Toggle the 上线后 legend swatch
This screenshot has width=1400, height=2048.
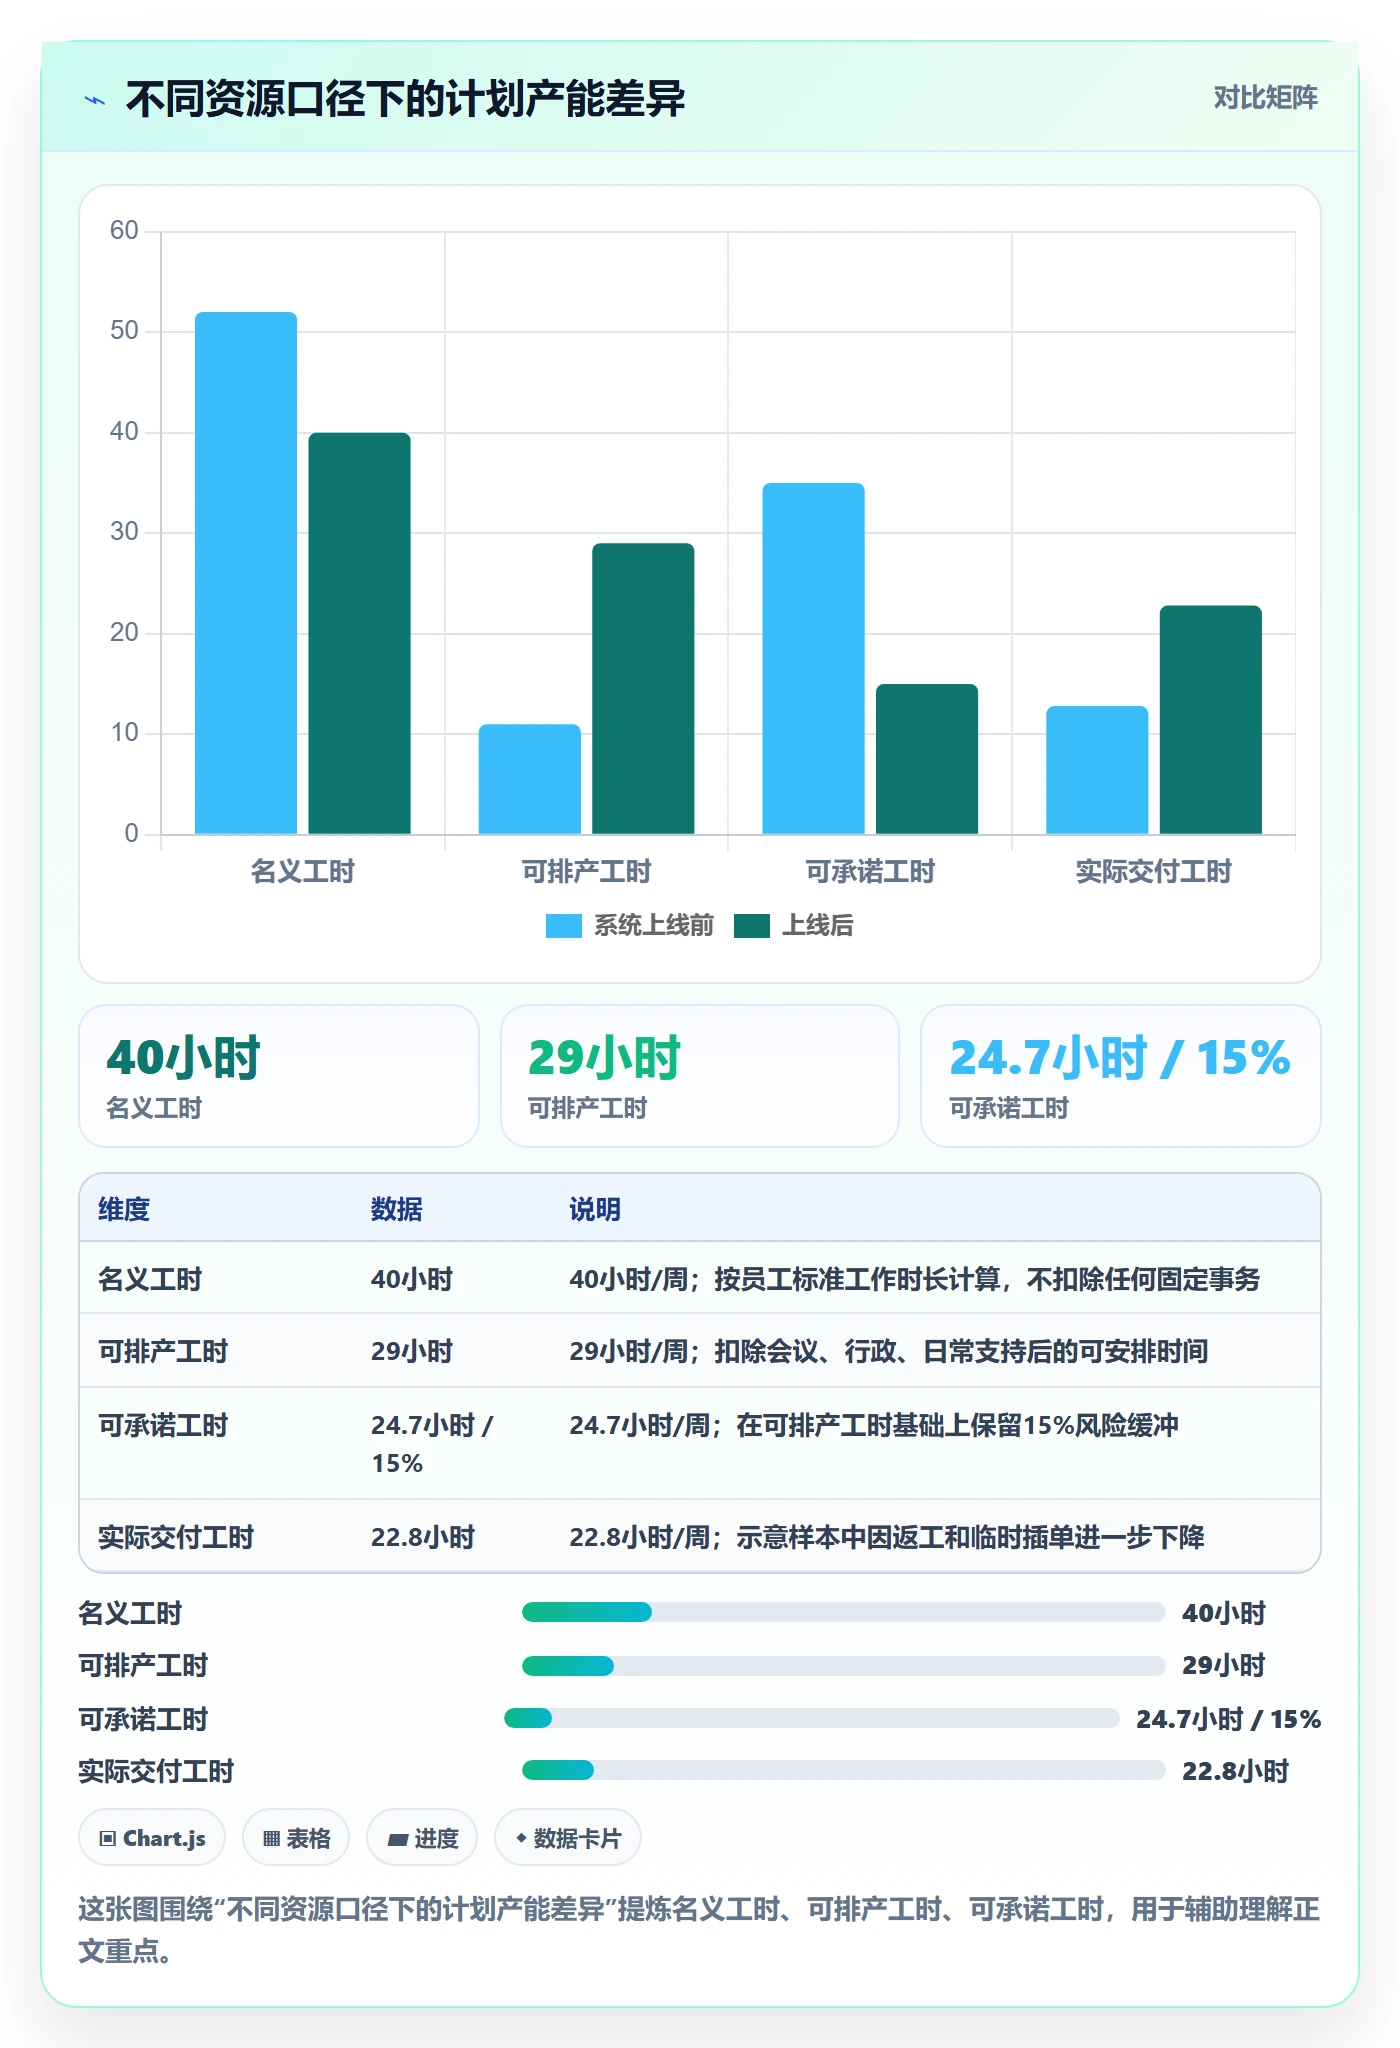(751, 926)
